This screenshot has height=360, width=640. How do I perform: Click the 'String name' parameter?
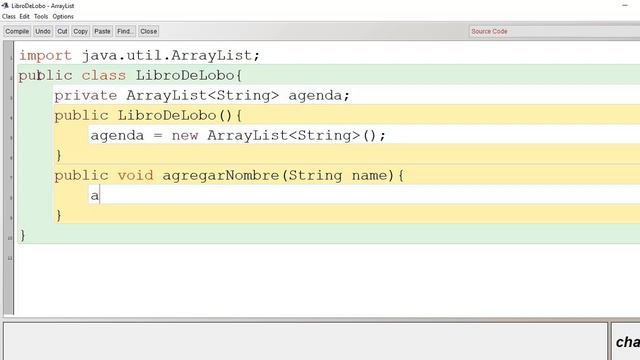click(x=338, y=176)
